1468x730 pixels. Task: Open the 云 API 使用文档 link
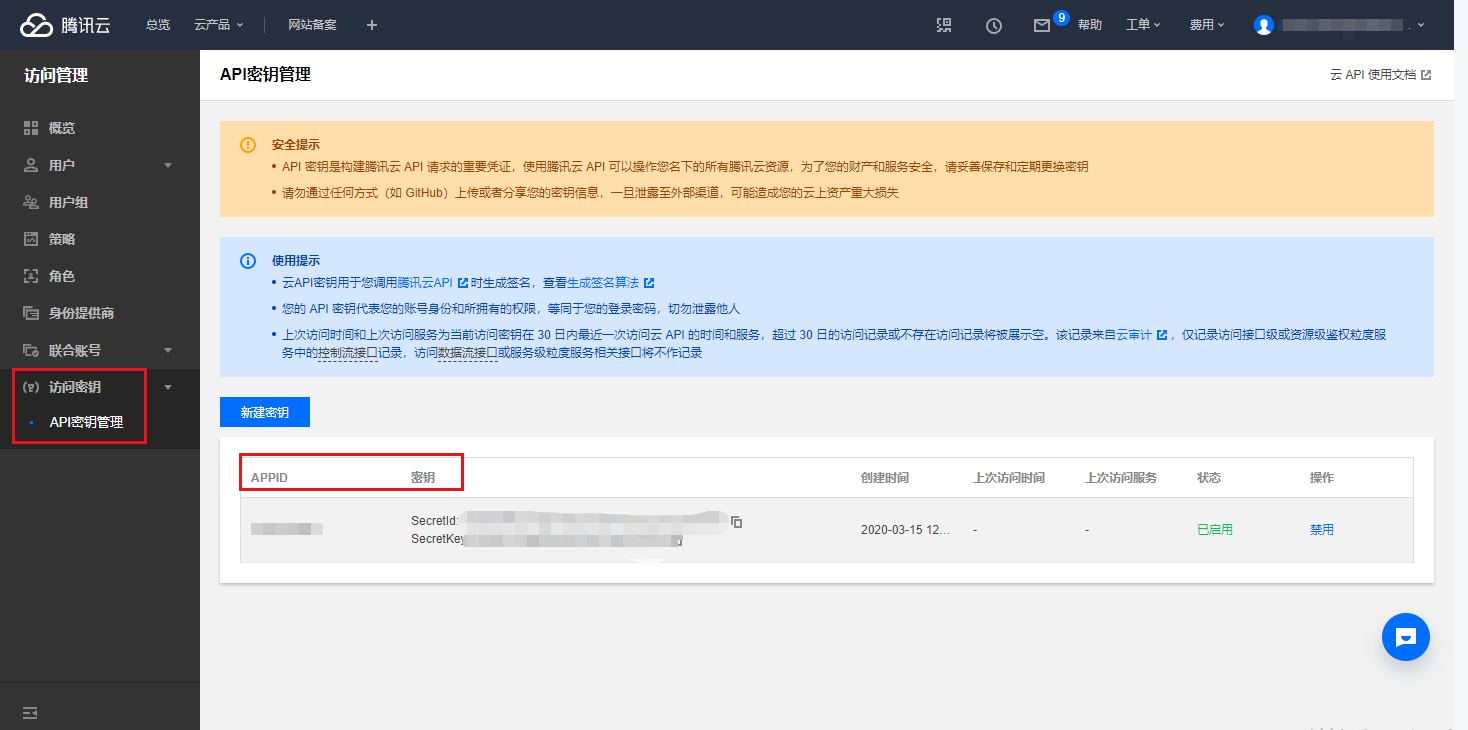(x=1379, y=75)
